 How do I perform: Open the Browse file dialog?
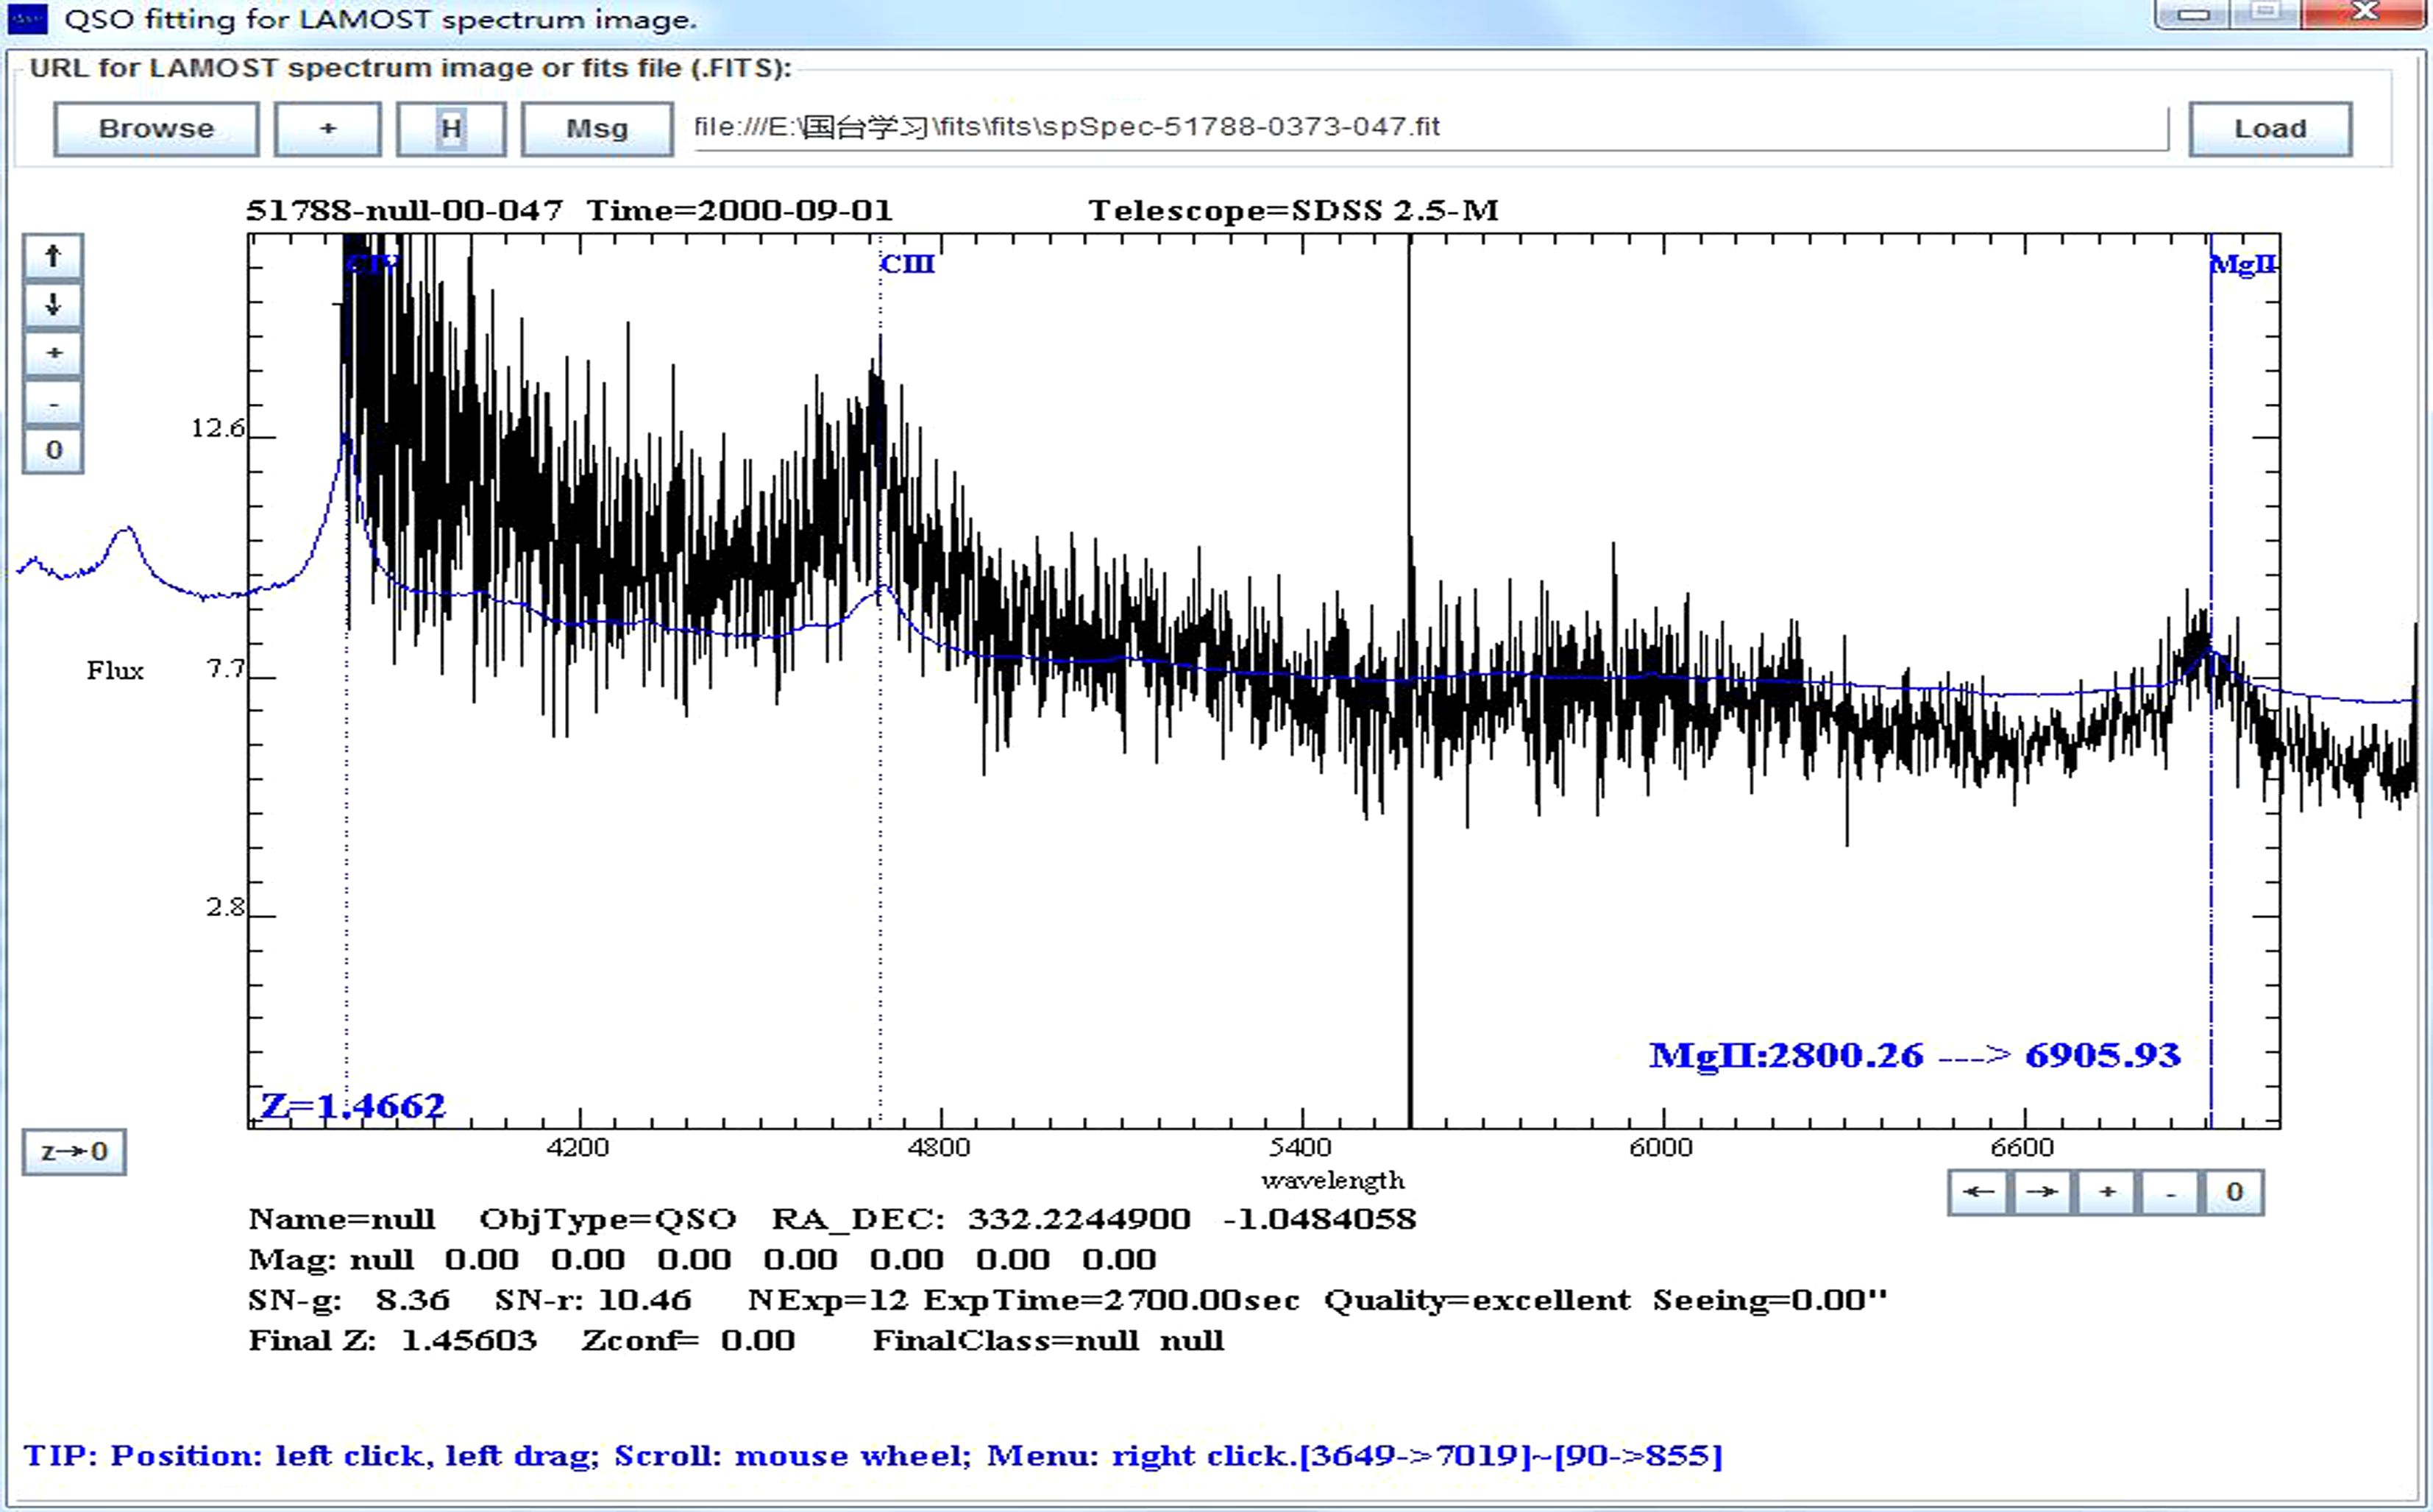point(156,129)
